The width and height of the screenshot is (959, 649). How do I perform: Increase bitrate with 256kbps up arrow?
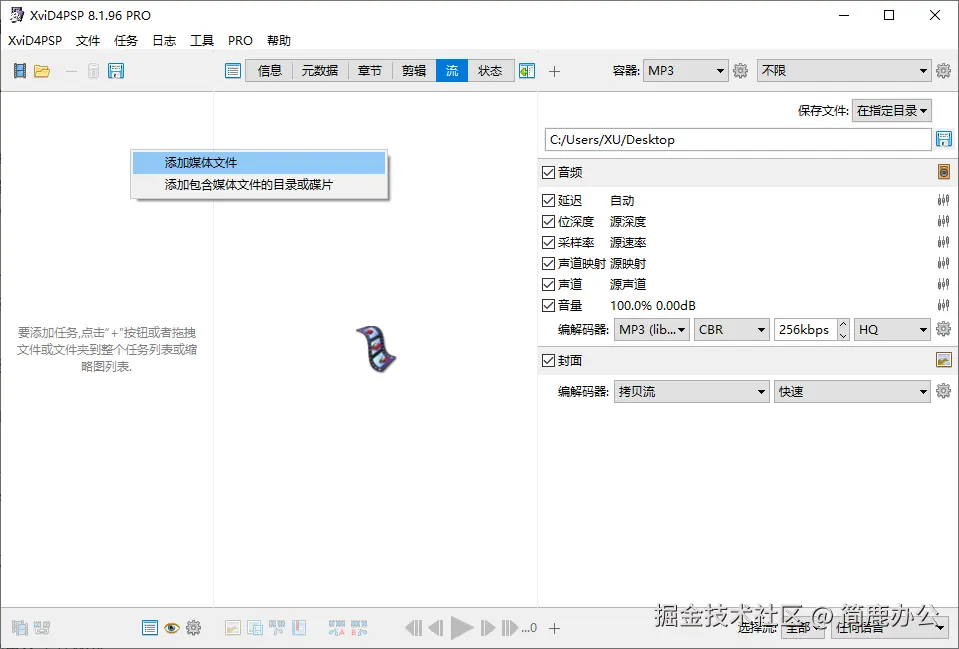(x=843, y=324)
